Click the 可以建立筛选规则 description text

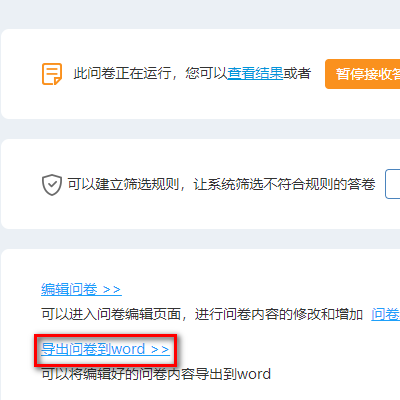(x=123, y=184)
